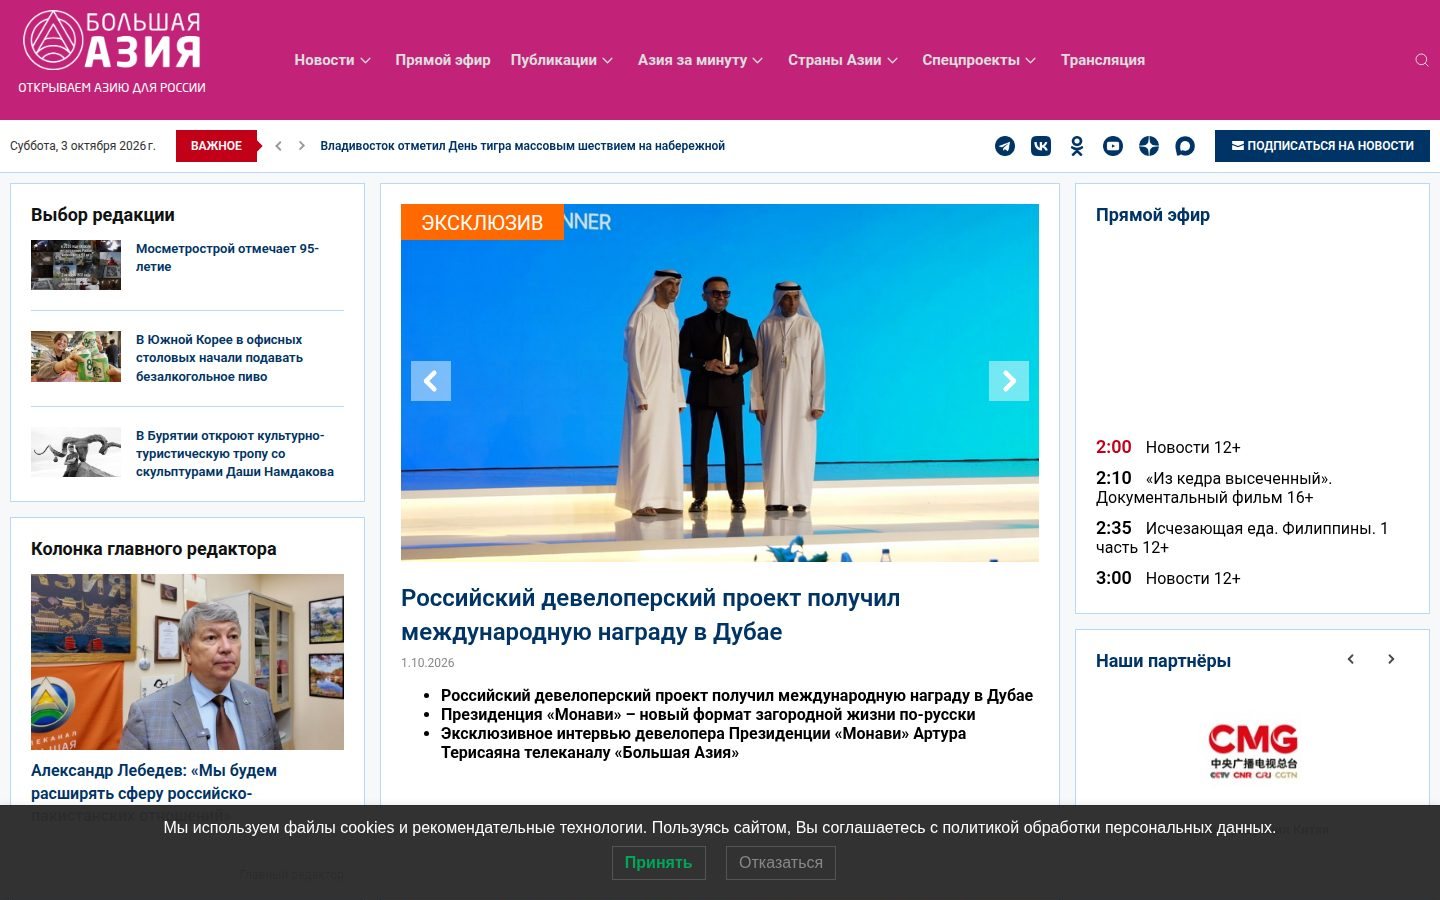The height and width of the screenshot is (900, 1440).
Task: Go to previous slide in main carousel
Action: tap(431, 381)
